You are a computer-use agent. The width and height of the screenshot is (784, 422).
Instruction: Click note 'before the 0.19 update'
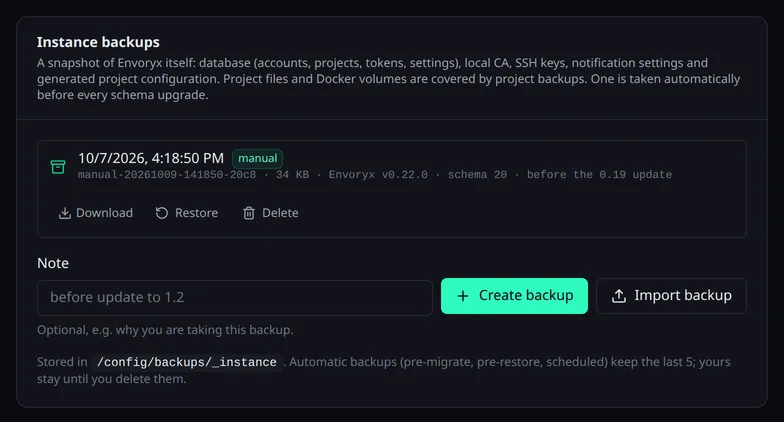[599, 175]
